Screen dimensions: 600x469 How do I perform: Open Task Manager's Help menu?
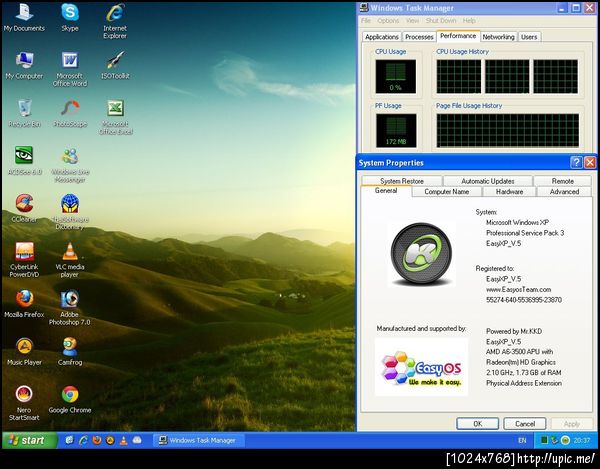pyautogui.click(x=469, y=21)
